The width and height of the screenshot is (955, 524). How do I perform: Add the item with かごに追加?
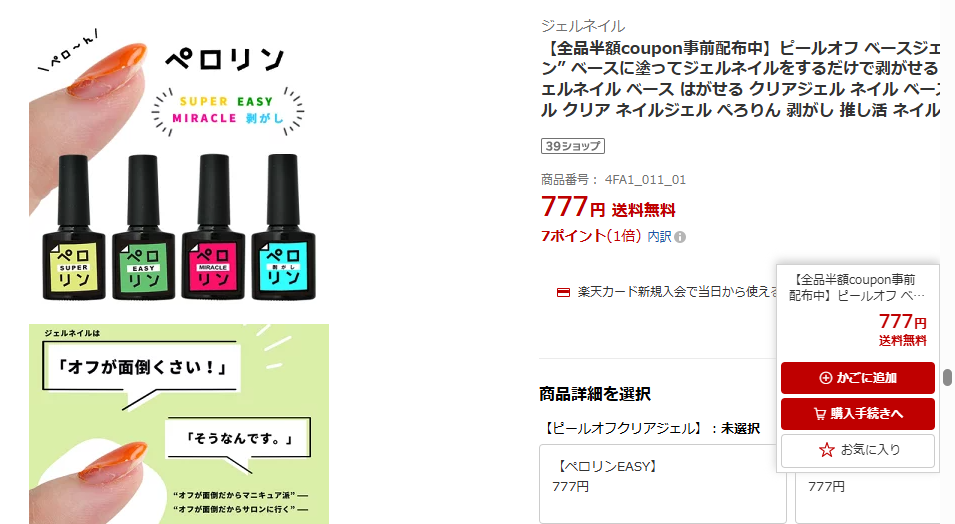pyautogui.click(x=858, y=378)
